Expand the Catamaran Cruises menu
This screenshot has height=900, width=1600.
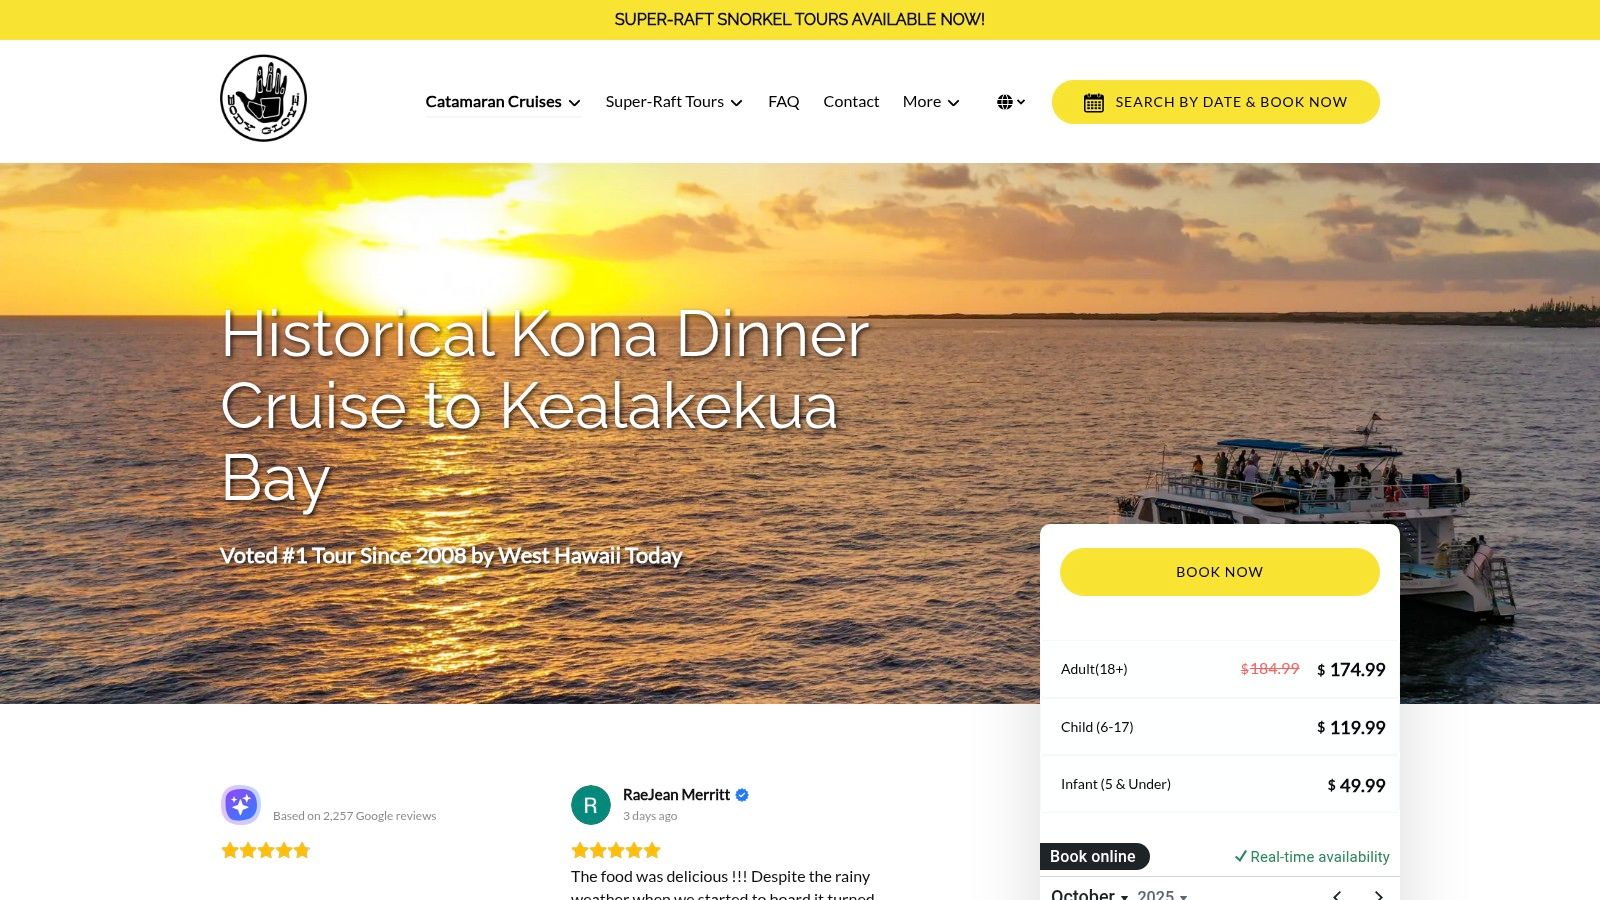point(503,102)
